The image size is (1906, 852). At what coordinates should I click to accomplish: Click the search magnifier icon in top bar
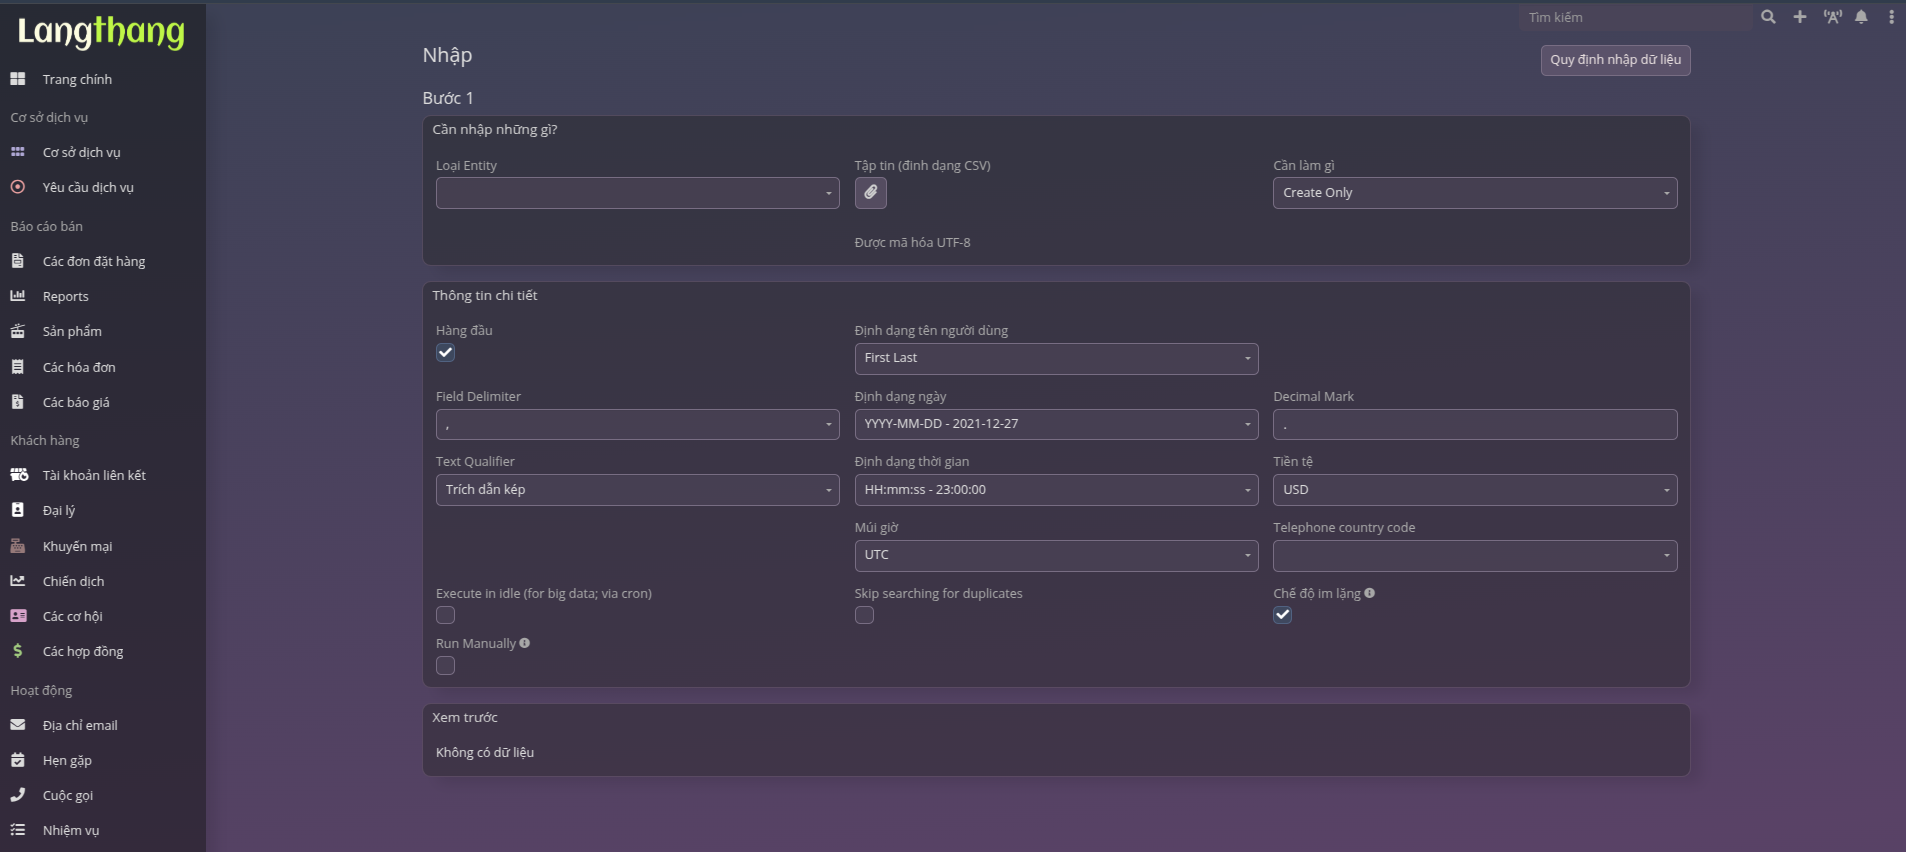(1768, 17)
